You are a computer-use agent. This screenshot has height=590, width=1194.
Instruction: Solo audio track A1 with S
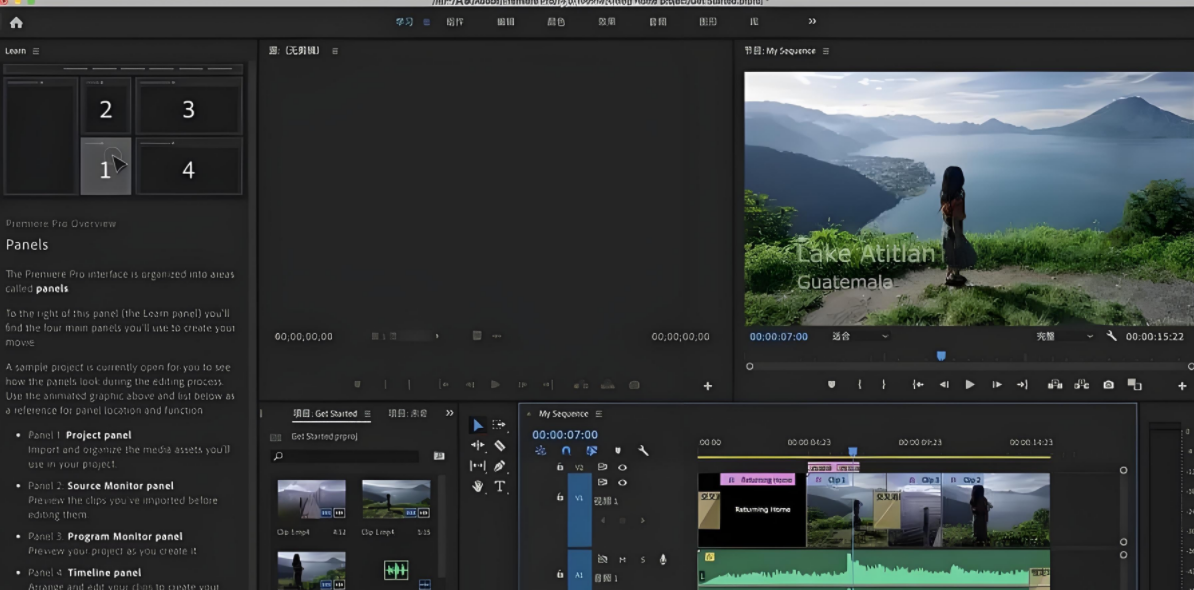click(643, 560)
